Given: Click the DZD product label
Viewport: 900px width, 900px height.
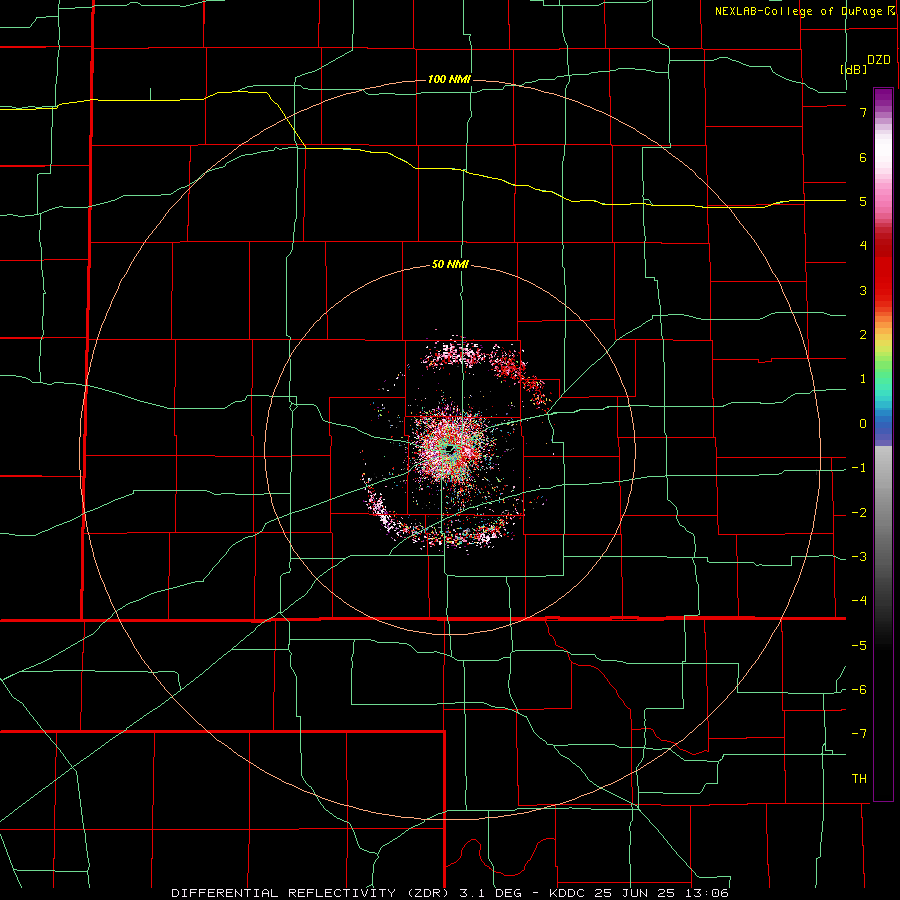Looking at the screenshot, I should (879, 60).
